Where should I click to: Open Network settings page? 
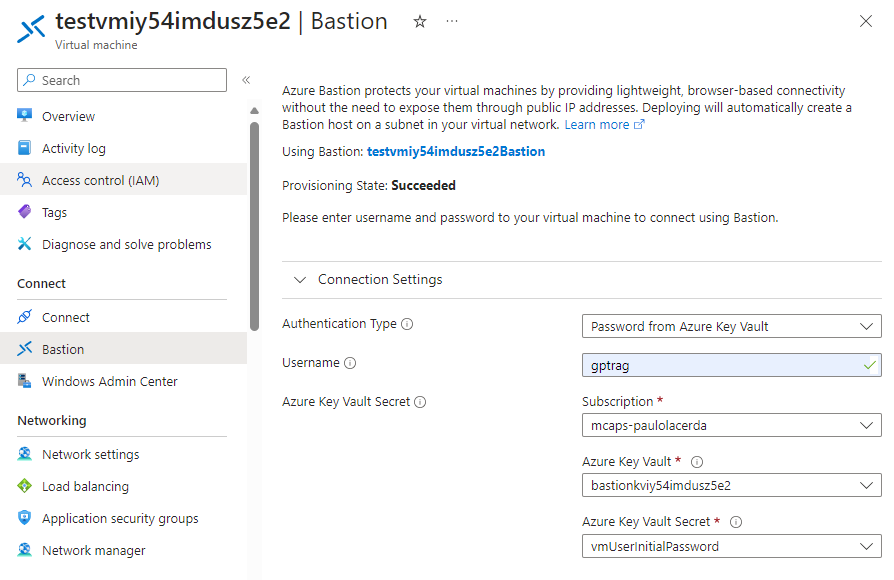123,454
